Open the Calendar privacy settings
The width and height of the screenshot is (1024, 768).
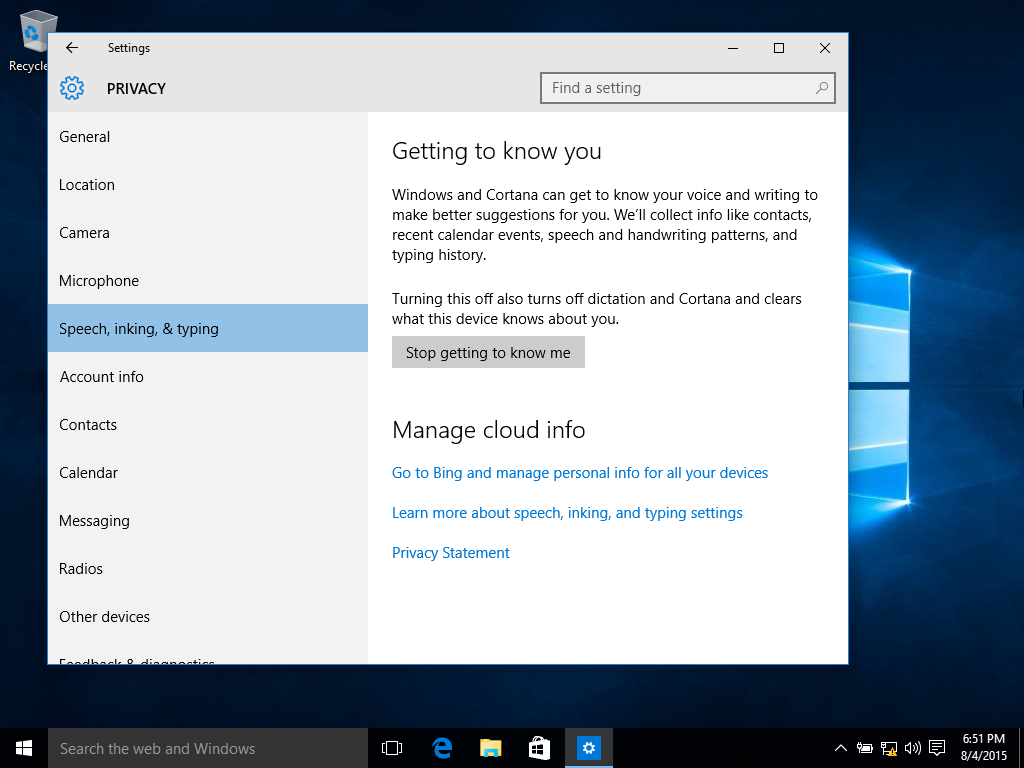[x=208, y=473]
